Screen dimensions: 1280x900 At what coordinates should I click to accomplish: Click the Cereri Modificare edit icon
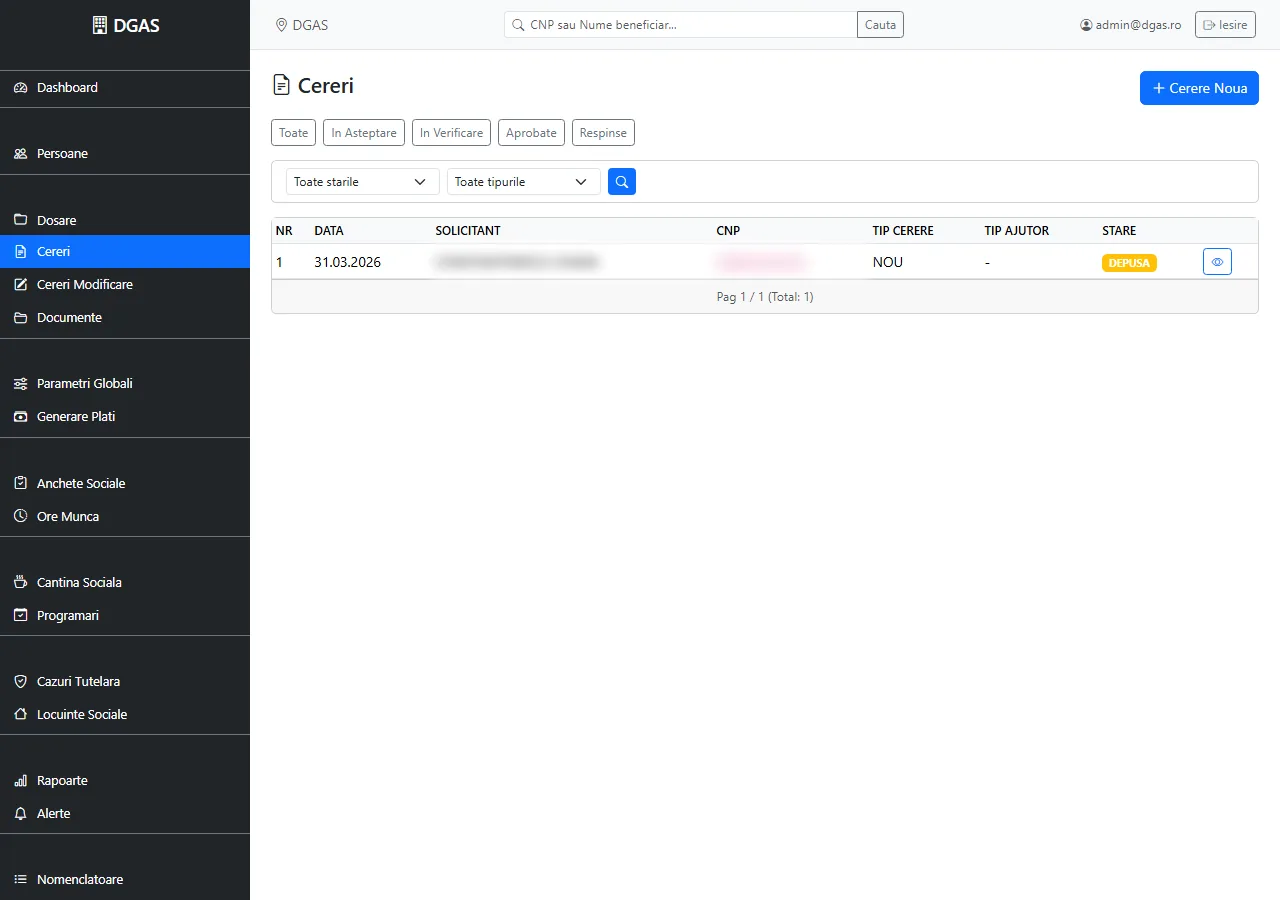(x=20, y=285)
